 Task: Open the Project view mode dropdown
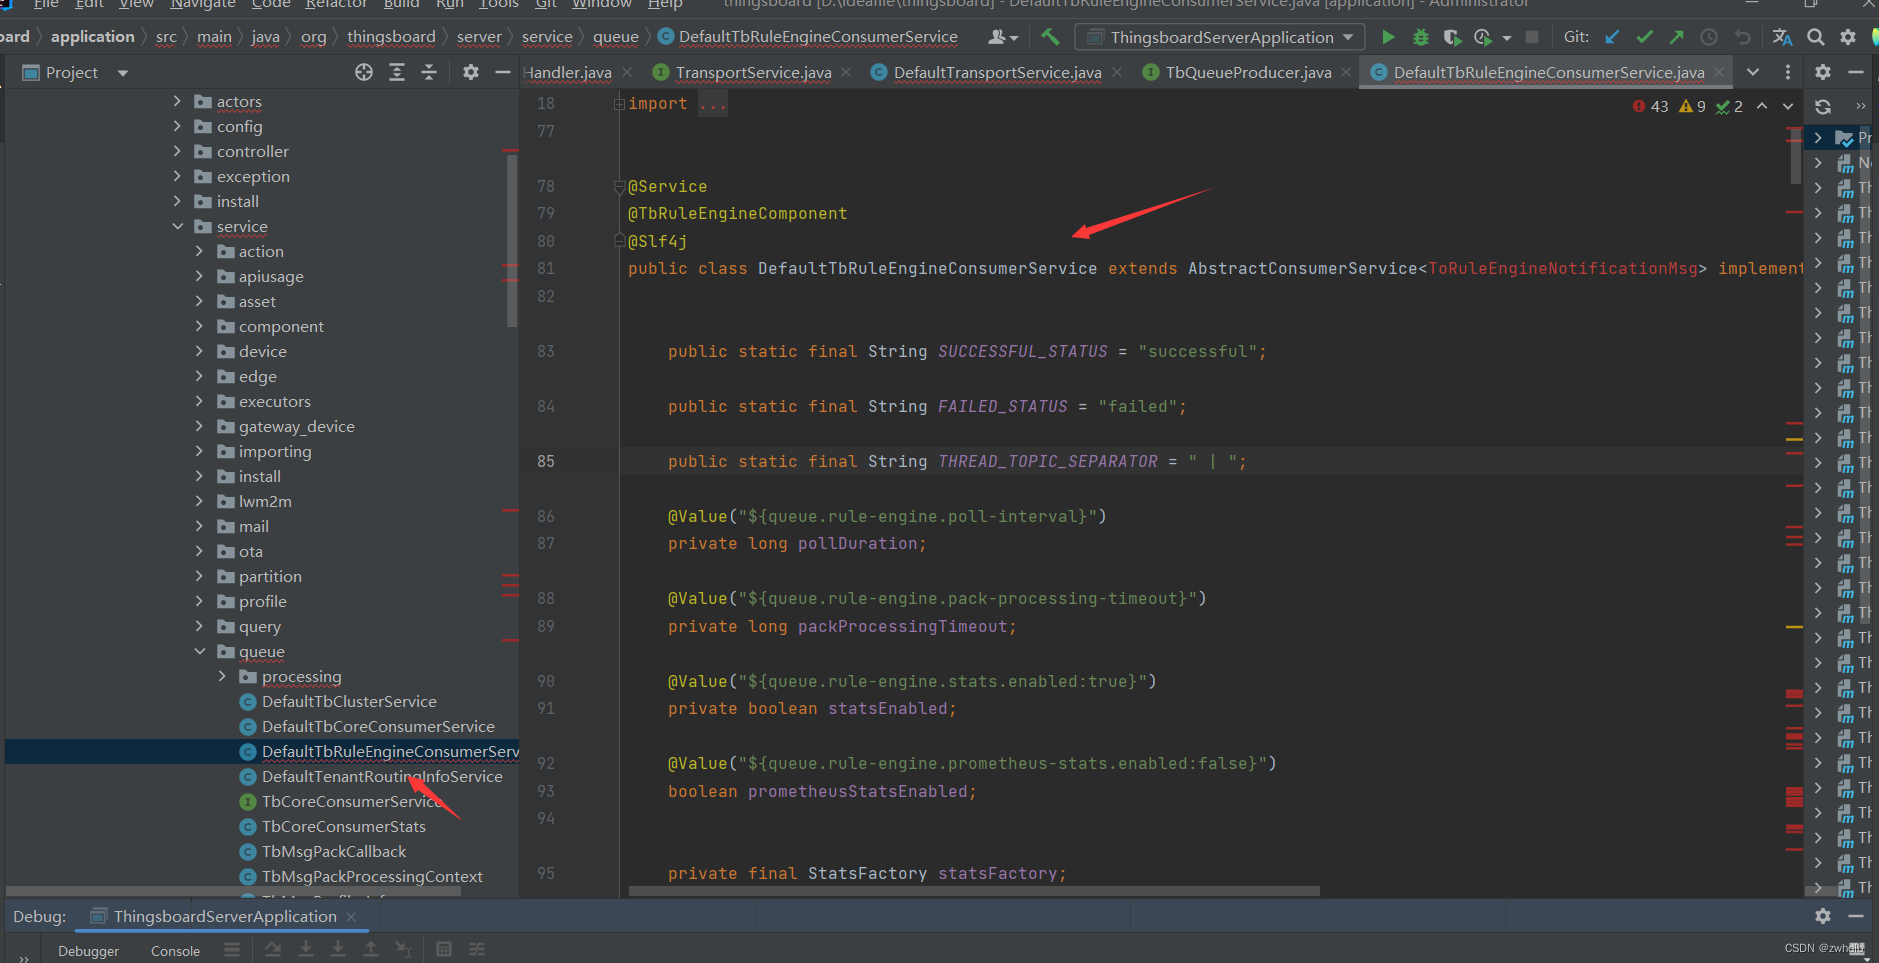coord(123,73)
